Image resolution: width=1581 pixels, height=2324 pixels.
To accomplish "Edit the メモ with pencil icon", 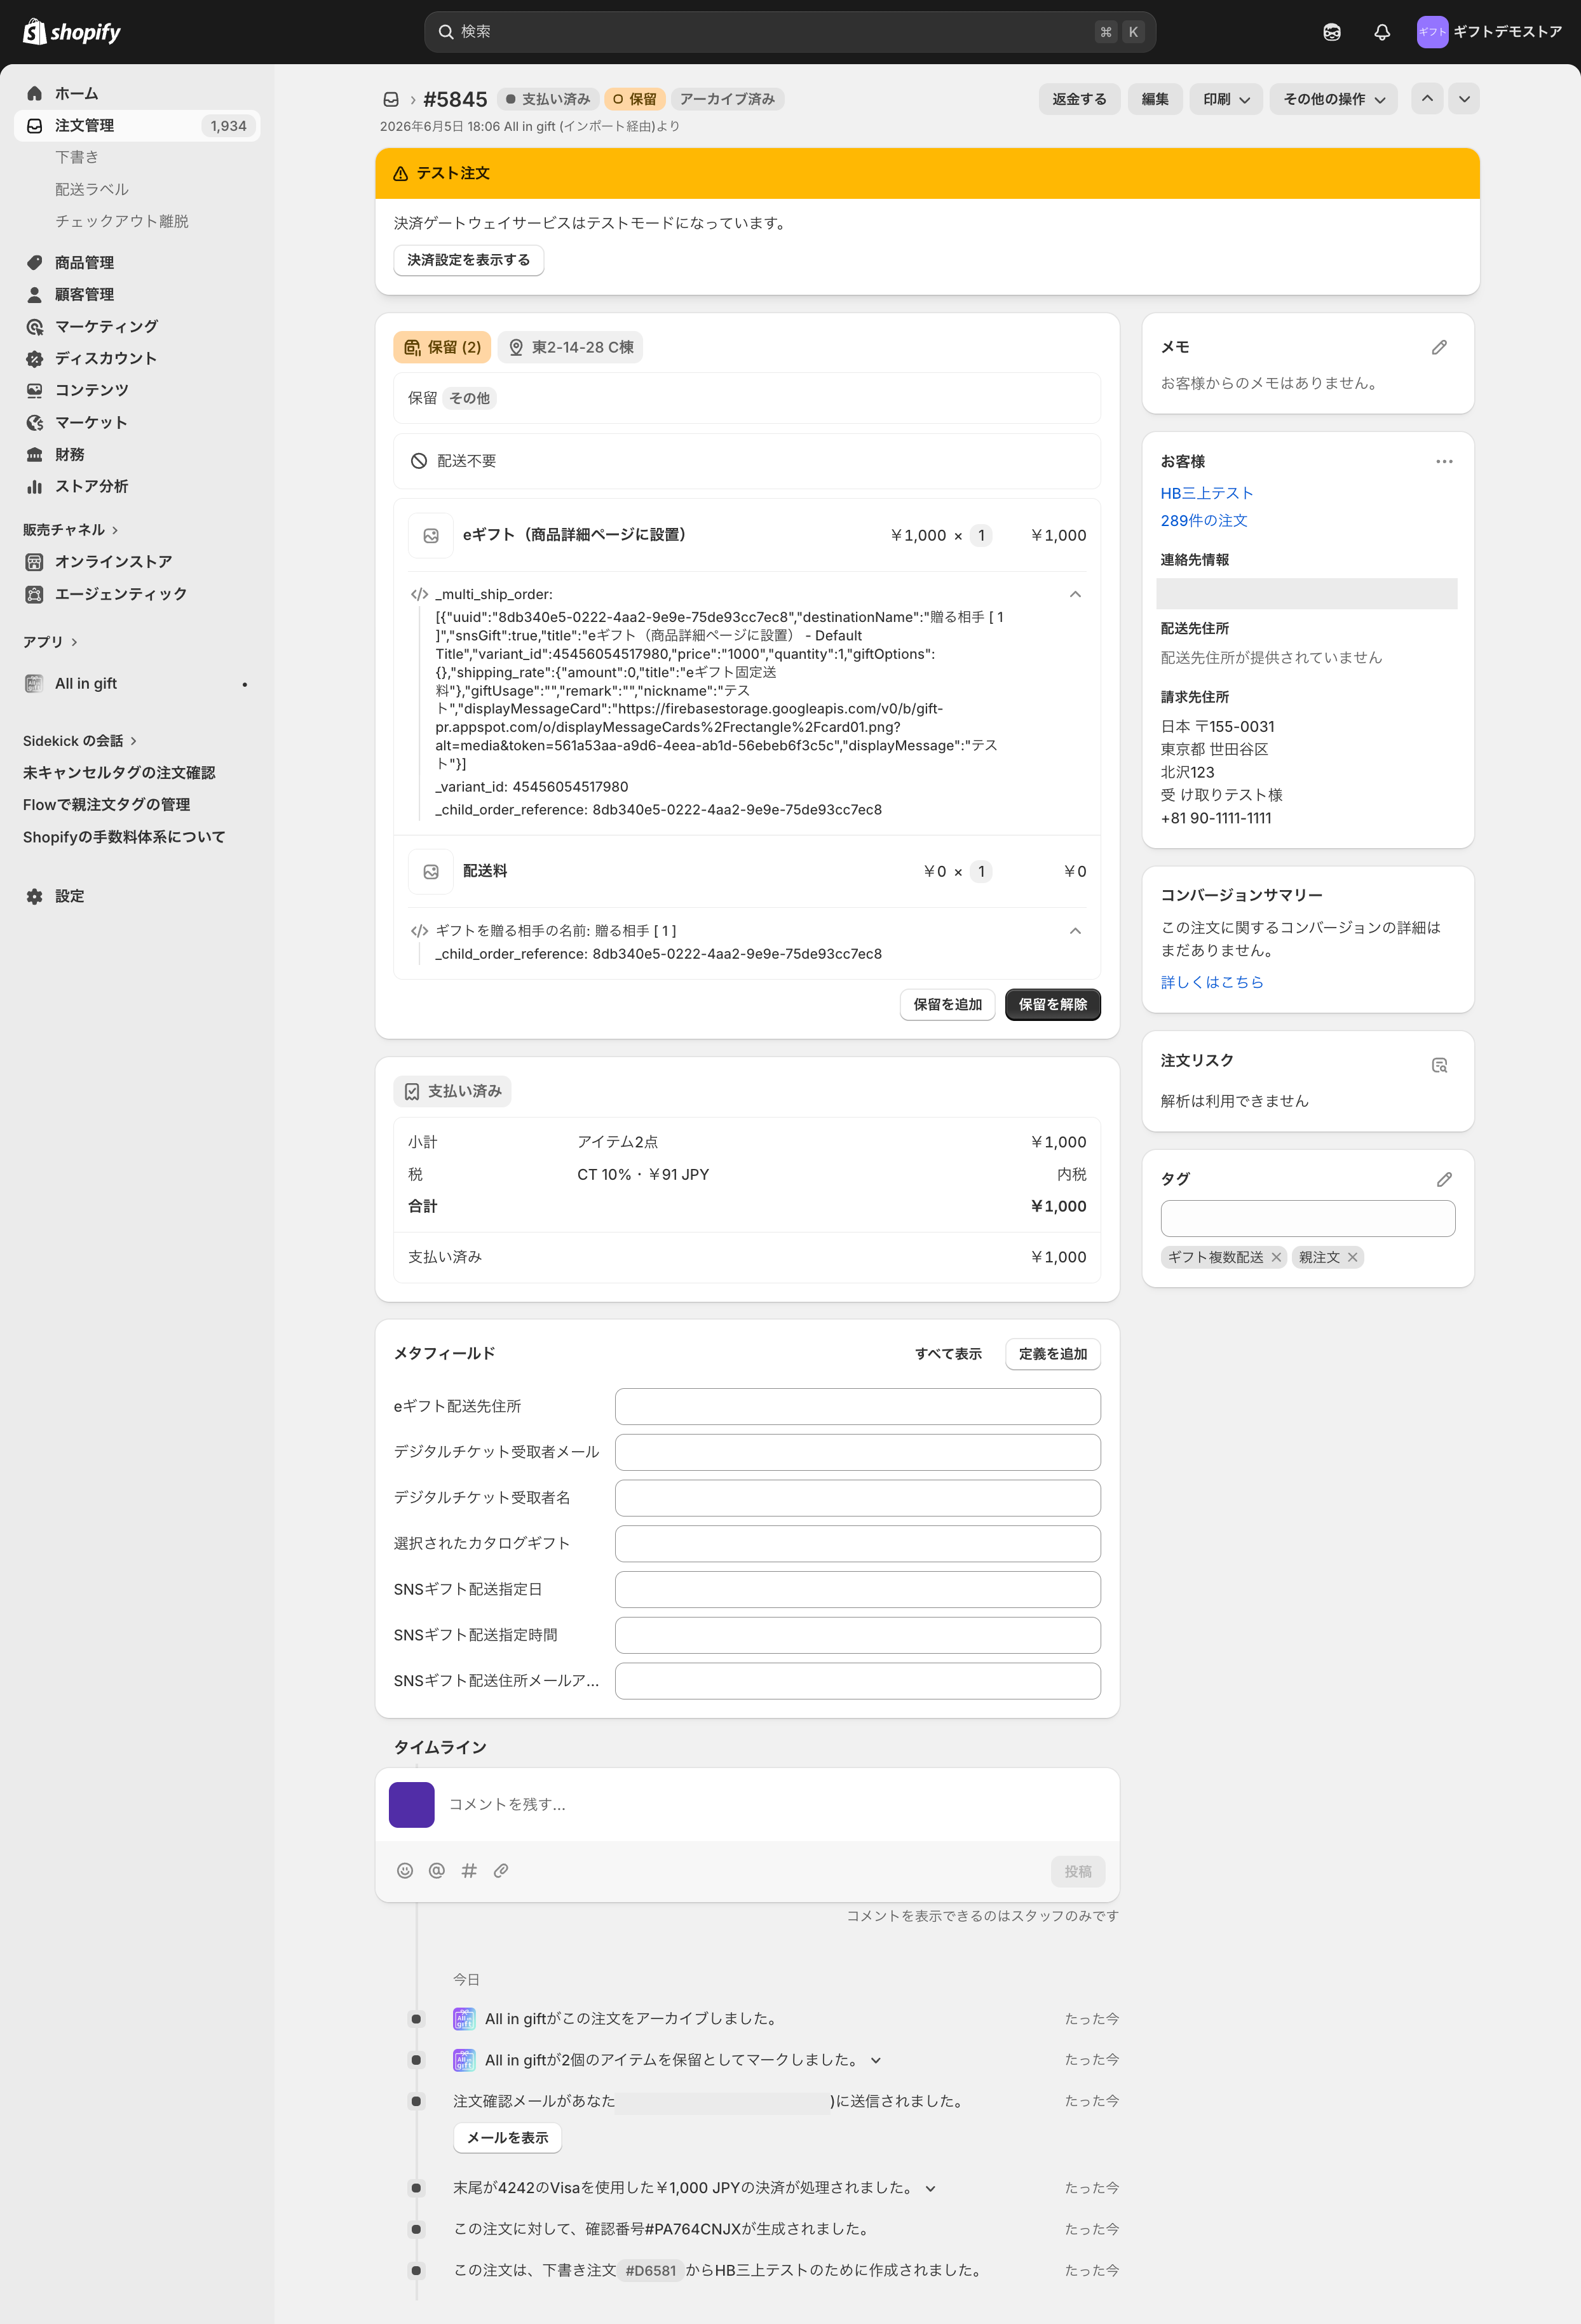I will (x=1439, y=347).
